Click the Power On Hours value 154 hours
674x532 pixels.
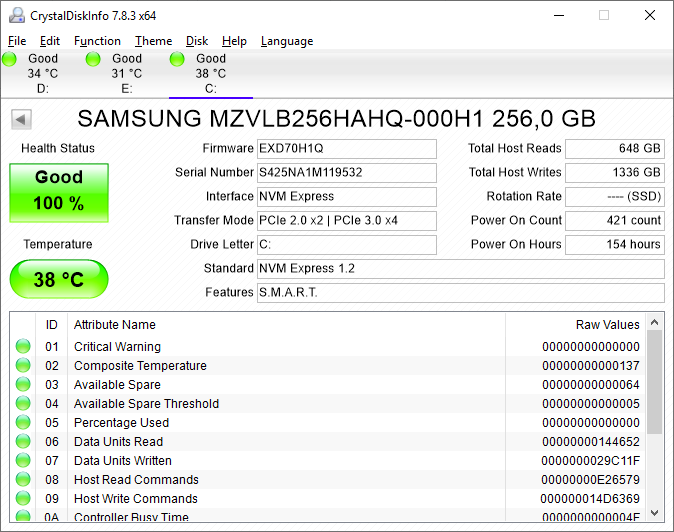pos(615,245)
